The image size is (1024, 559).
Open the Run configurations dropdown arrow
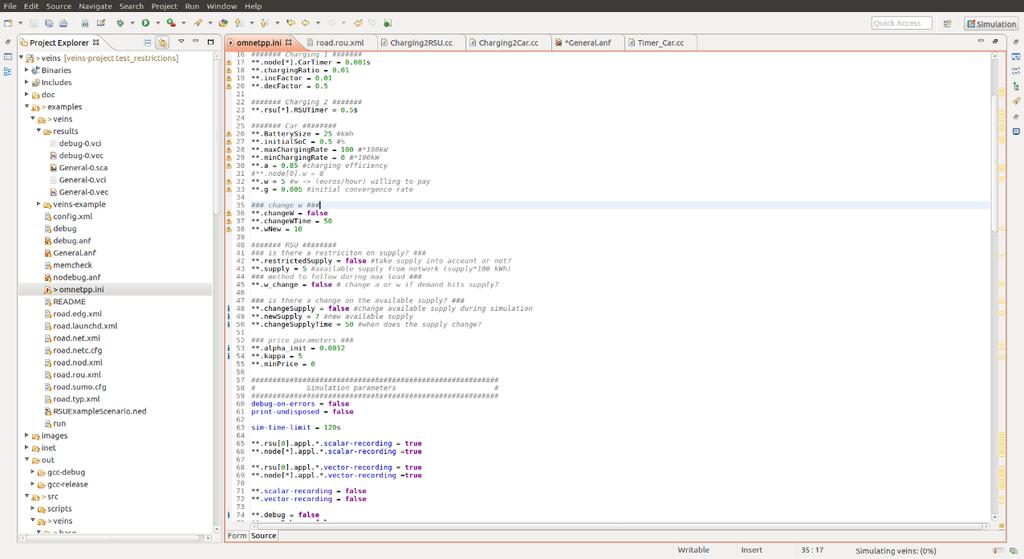[157, 23]
